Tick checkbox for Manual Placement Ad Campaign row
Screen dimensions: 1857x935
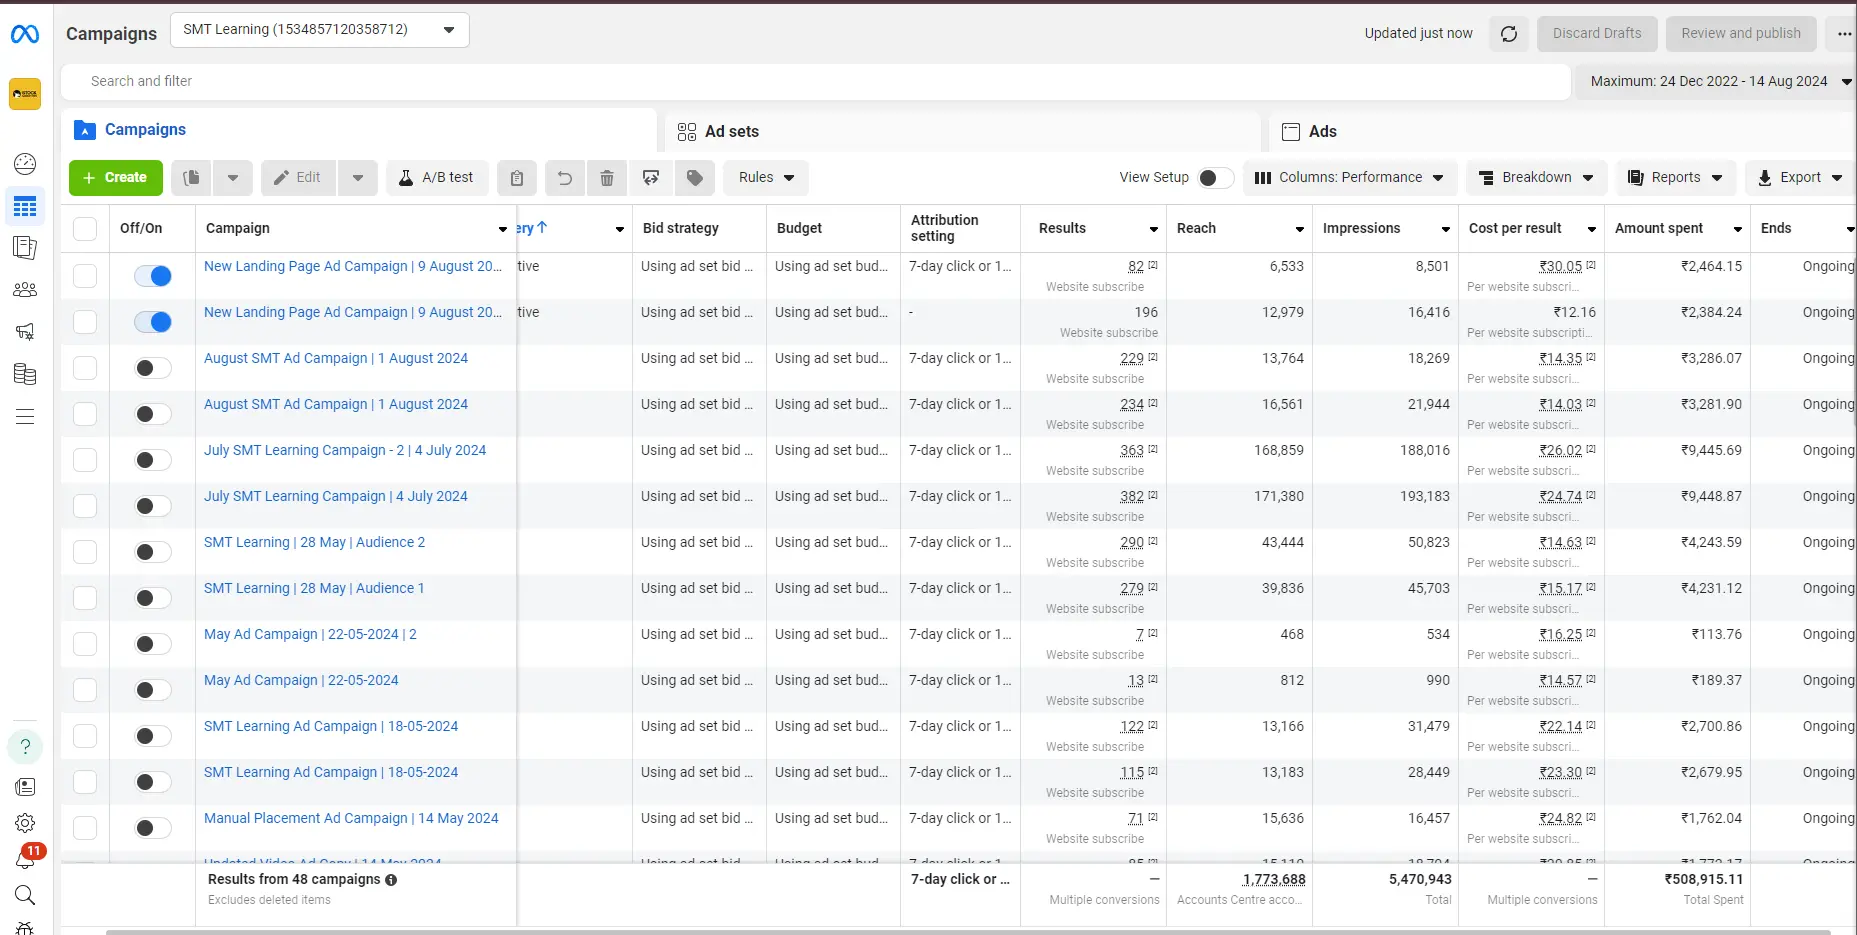[85, 828]
